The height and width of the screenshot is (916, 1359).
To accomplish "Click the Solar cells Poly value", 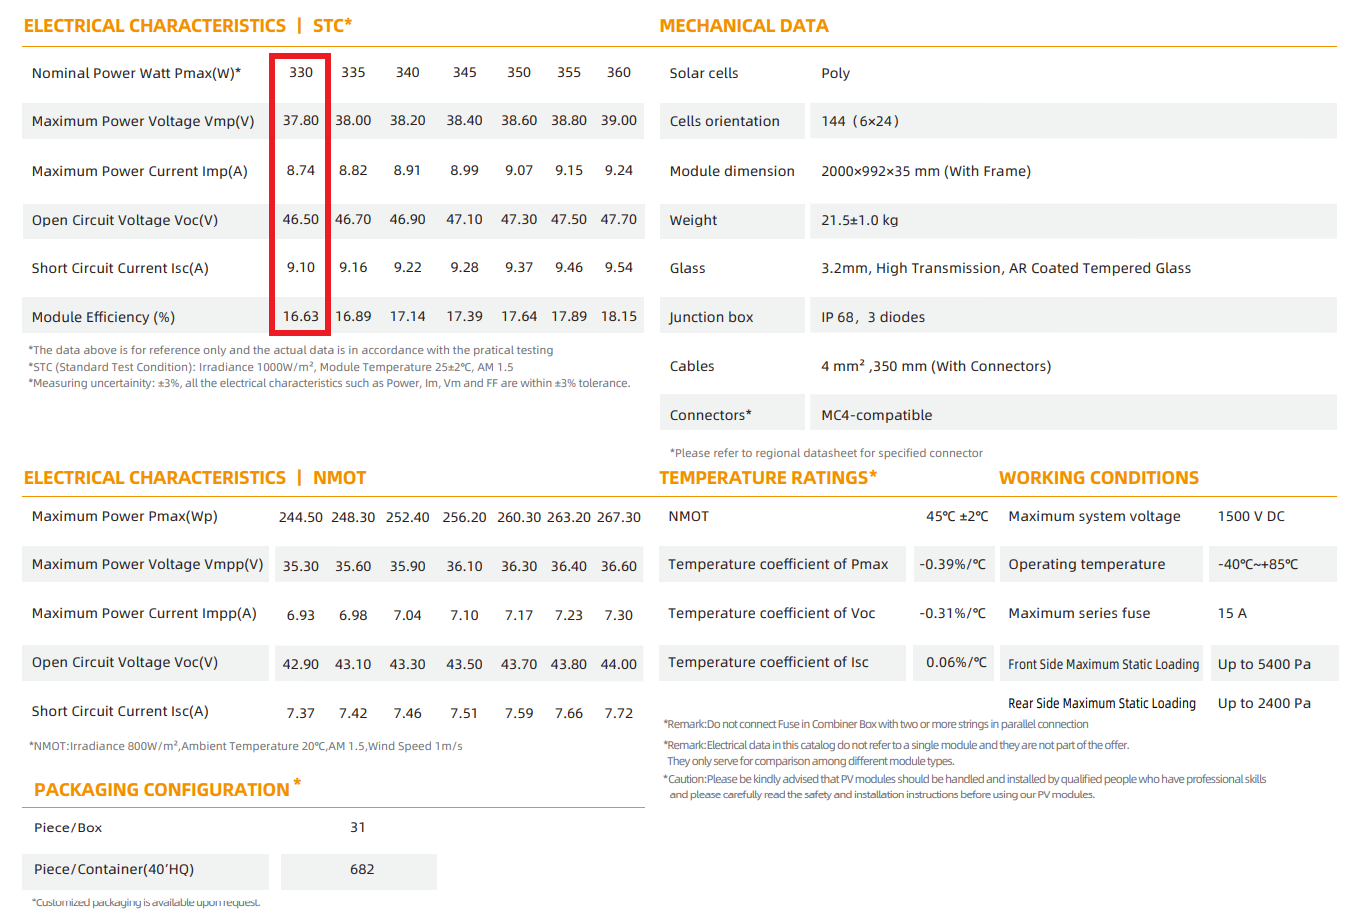I will coord(835,73).
